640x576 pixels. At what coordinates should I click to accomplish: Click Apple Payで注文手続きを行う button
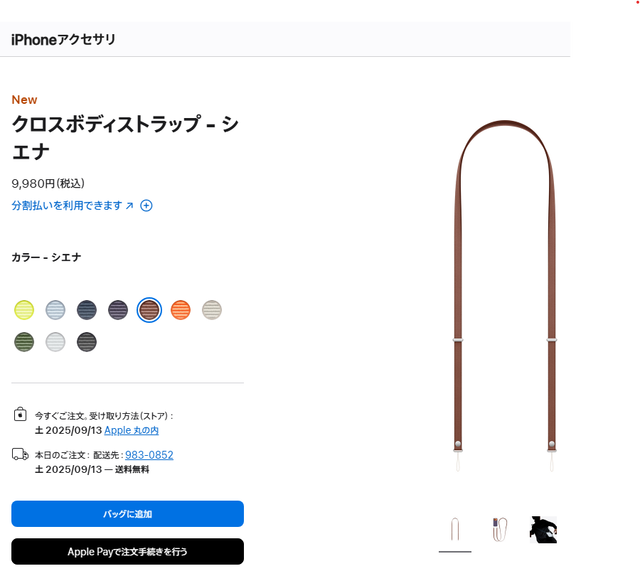click(x=127, y=552)
